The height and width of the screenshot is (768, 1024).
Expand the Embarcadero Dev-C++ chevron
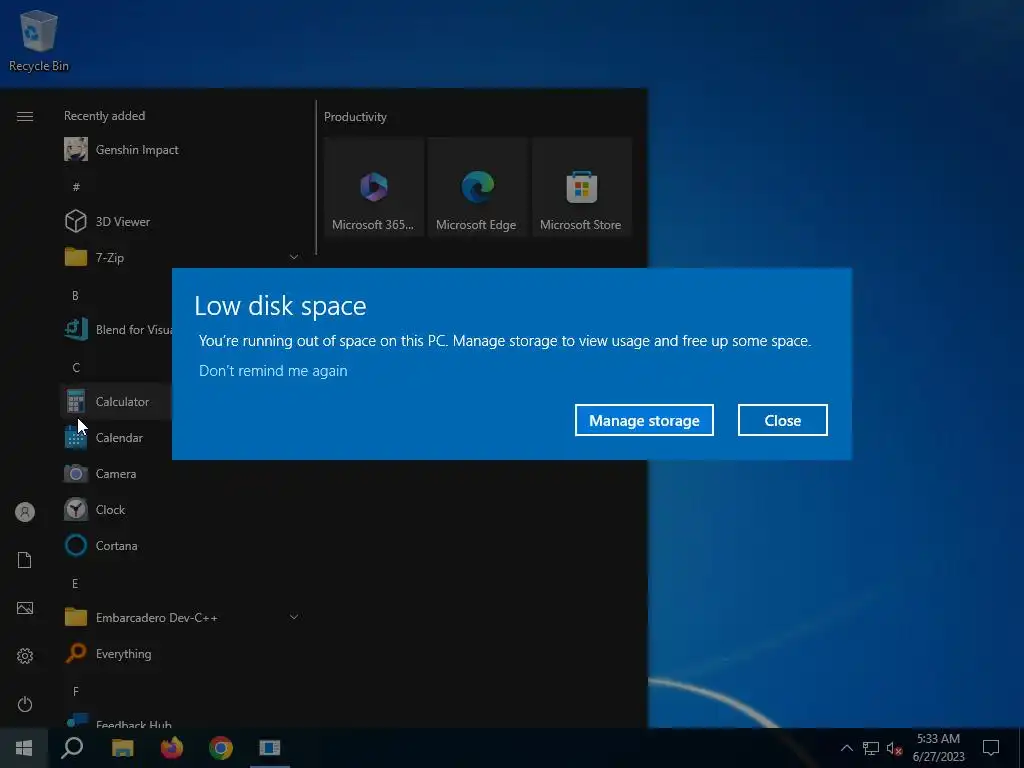[294, 617]
